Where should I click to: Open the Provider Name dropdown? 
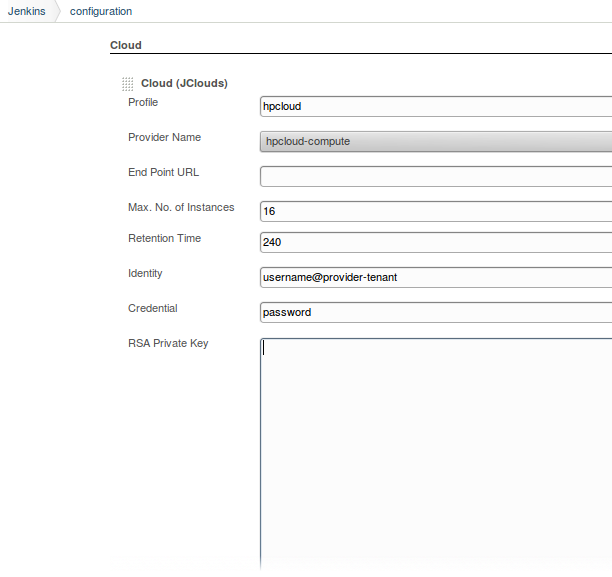point(435,141)
